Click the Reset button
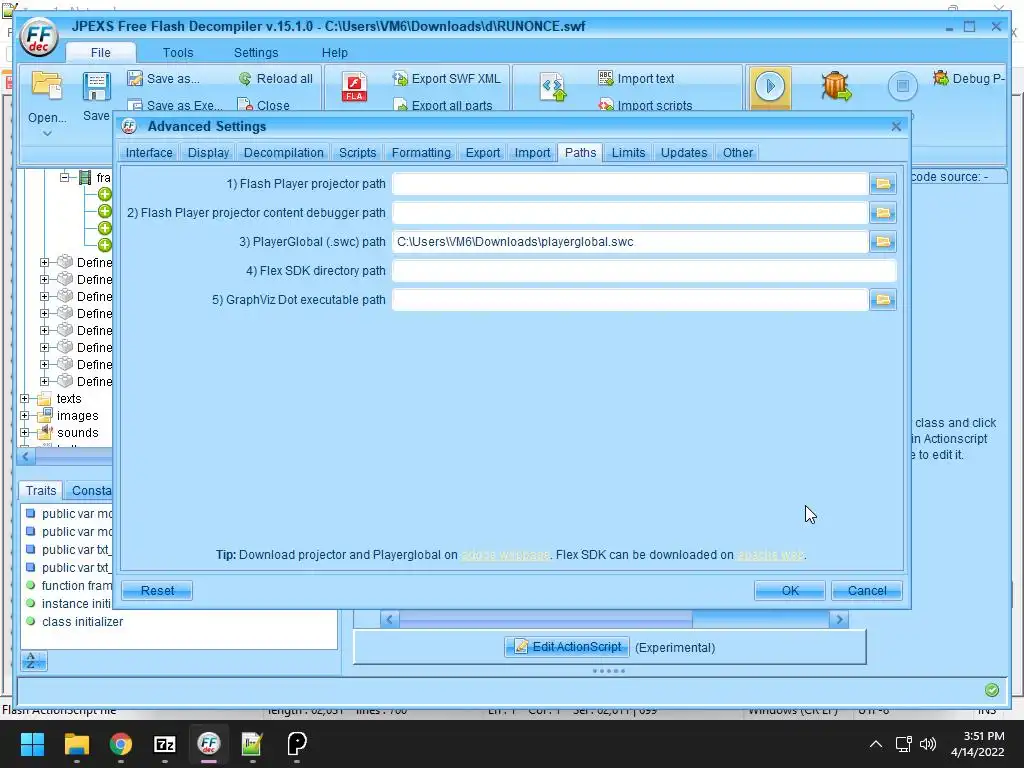 [x=157, y=590]
